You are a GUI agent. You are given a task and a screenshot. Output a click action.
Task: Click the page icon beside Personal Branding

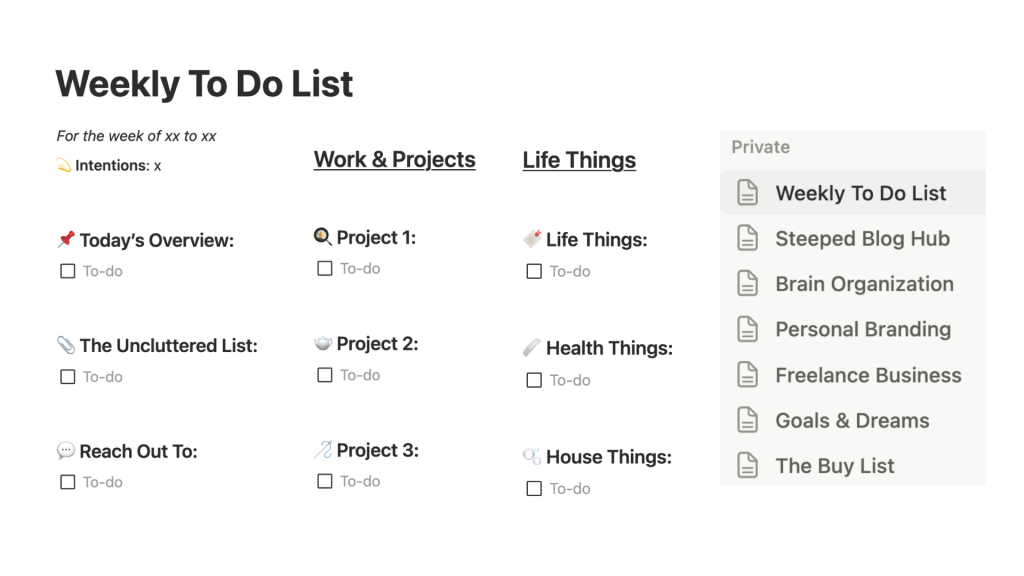pyautogui.click(x=747, y=329)
